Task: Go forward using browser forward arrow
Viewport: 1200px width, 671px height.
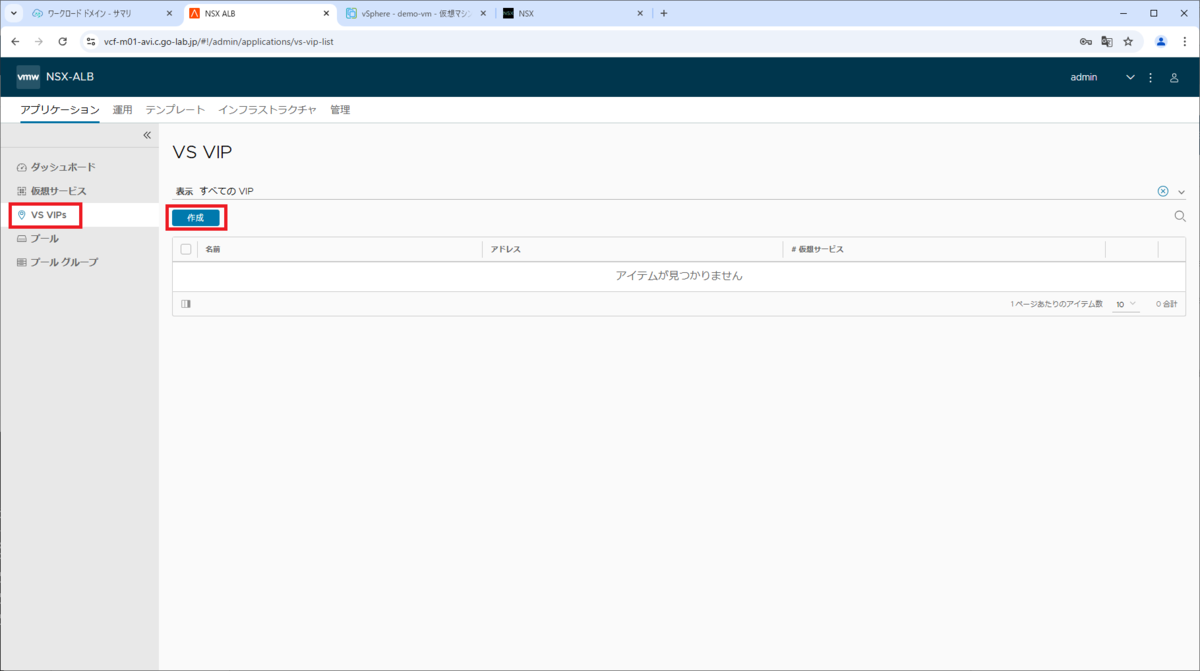Action: [x=39, y=42]
